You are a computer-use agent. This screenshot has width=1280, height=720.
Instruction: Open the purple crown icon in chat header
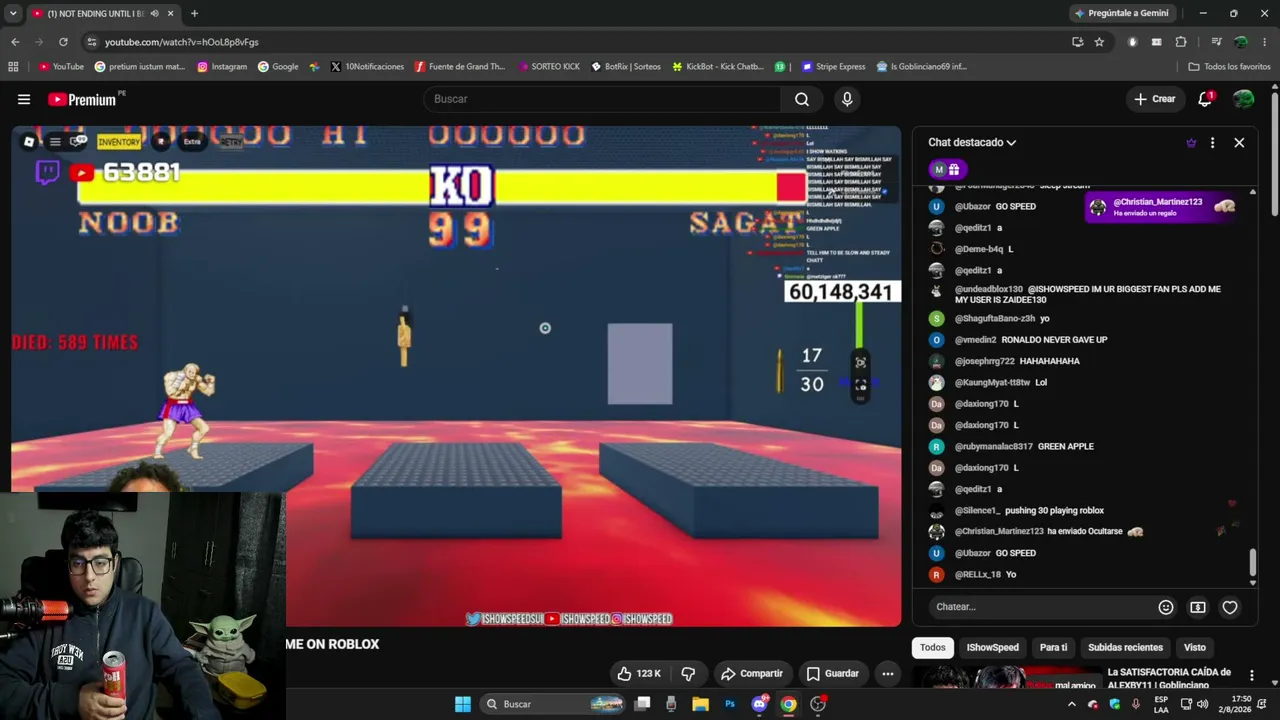1191,143
